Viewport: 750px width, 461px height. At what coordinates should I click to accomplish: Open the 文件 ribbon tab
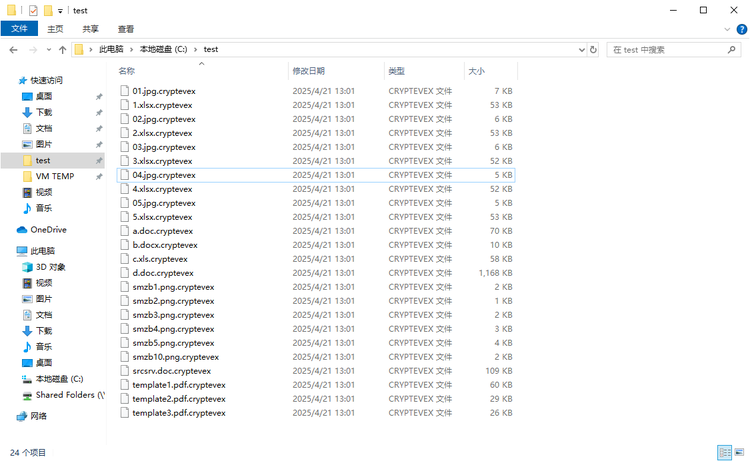(19, 29)
